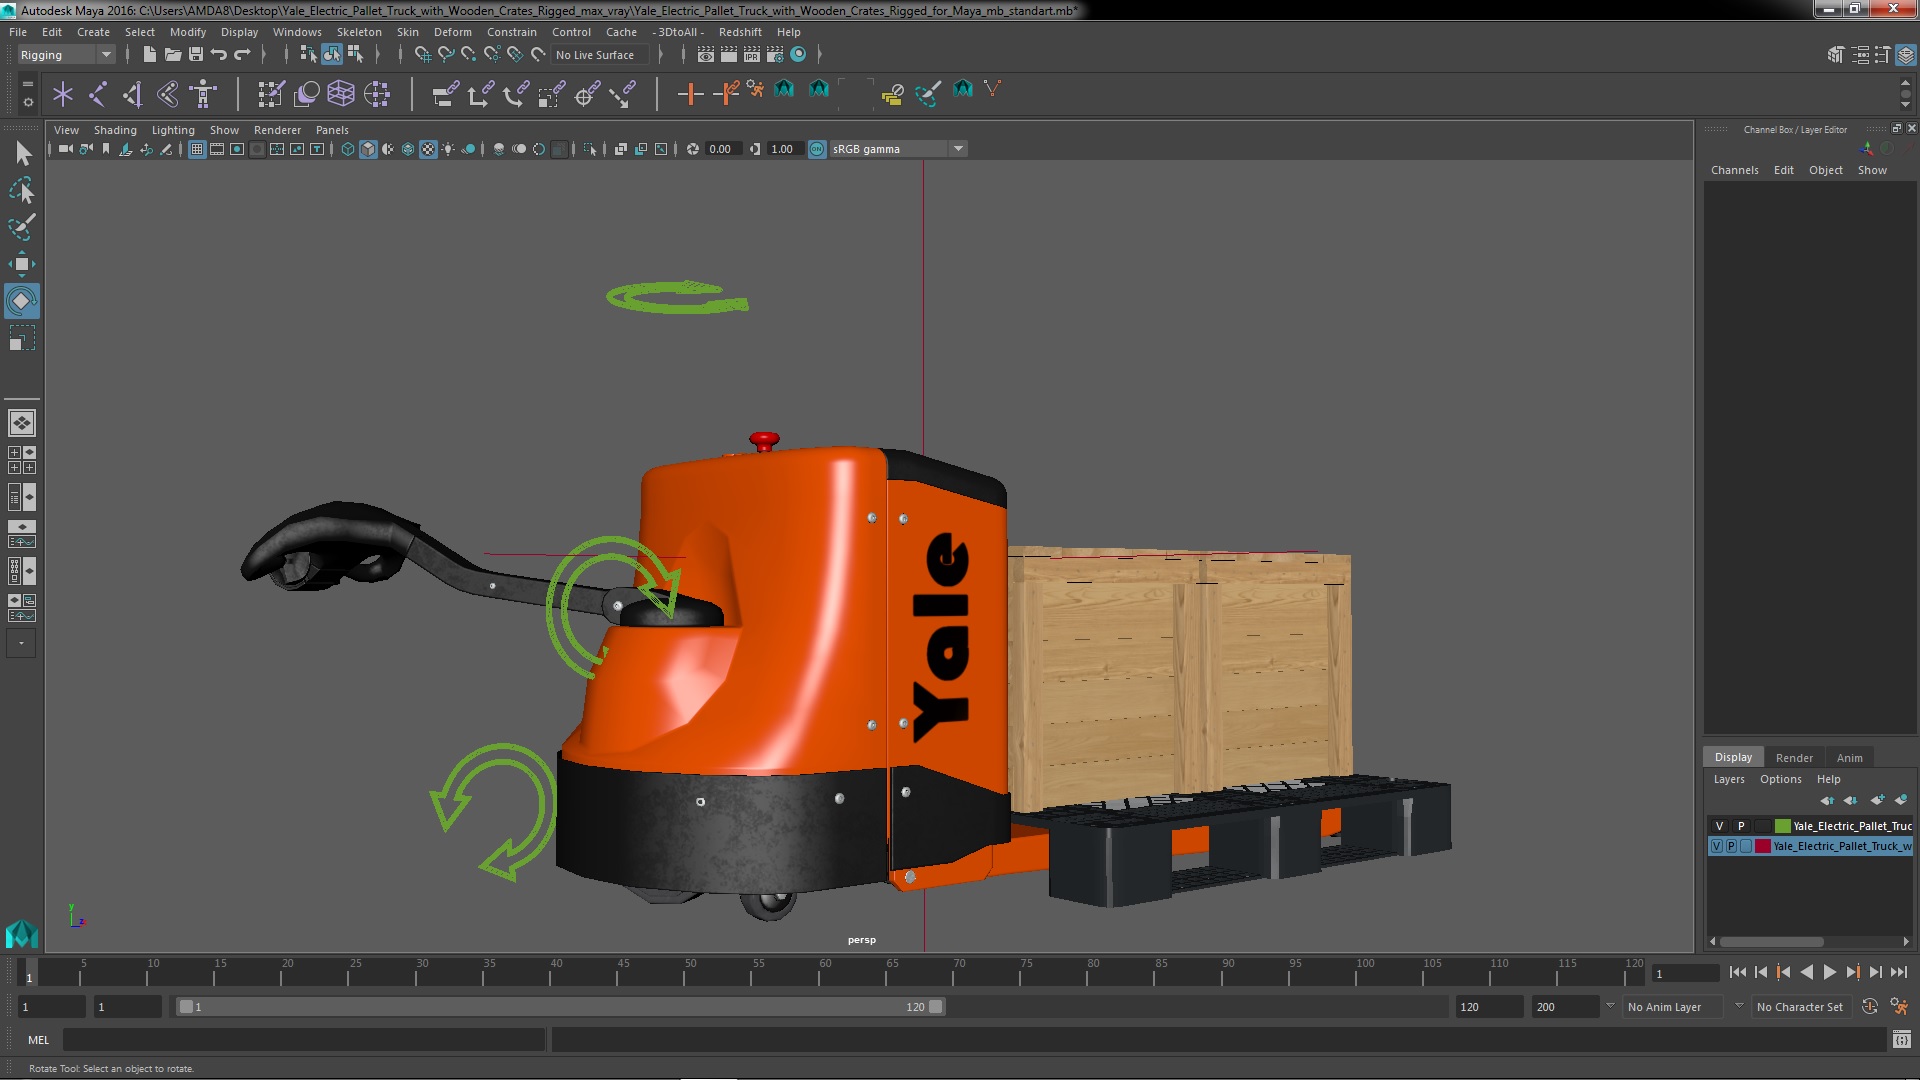Click the Set Key shelf icon

pyautogui.click(x=690, y=94)
